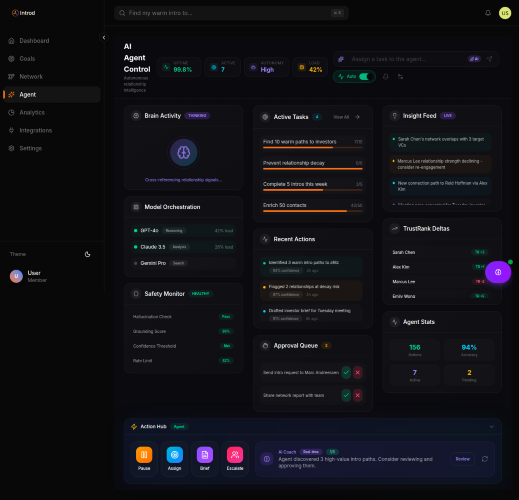
Task: Collapse the sidebar with the chevron button
Action: (x=104, y=38)
